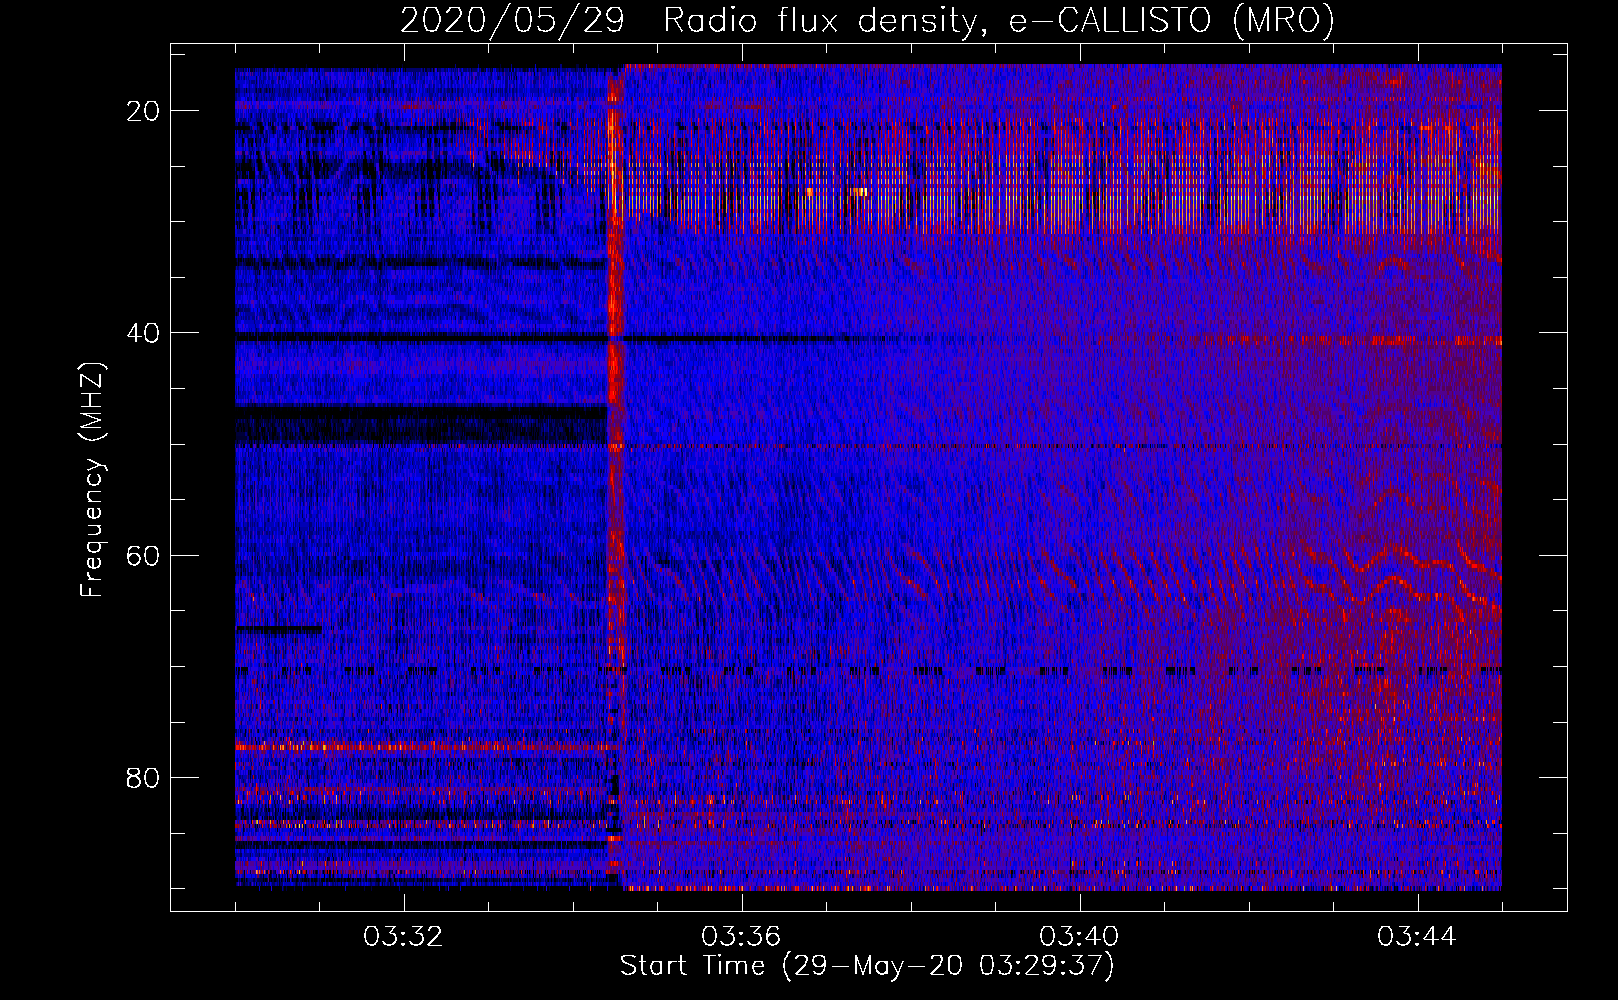Click the 03:32 time tick label
This screenshot has width=1618, height=1000.
[403, 937]
